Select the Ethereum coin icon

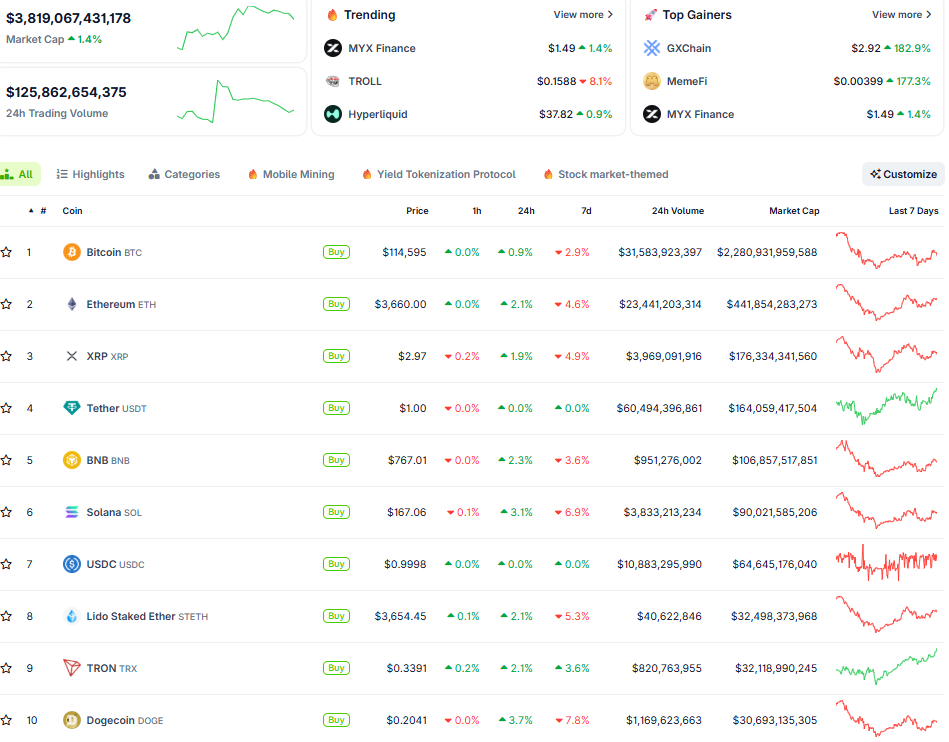click(71, 304)
